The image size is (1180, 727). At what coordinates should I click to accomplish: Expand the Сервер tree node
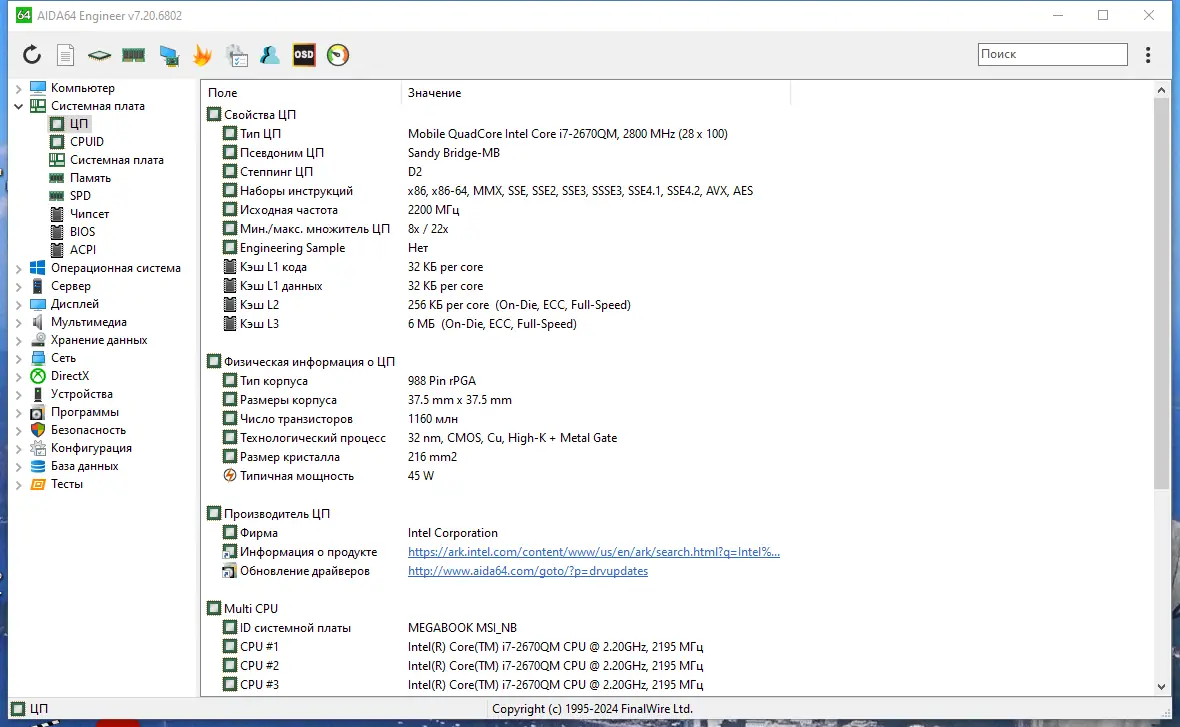click(x=19, y=286)
